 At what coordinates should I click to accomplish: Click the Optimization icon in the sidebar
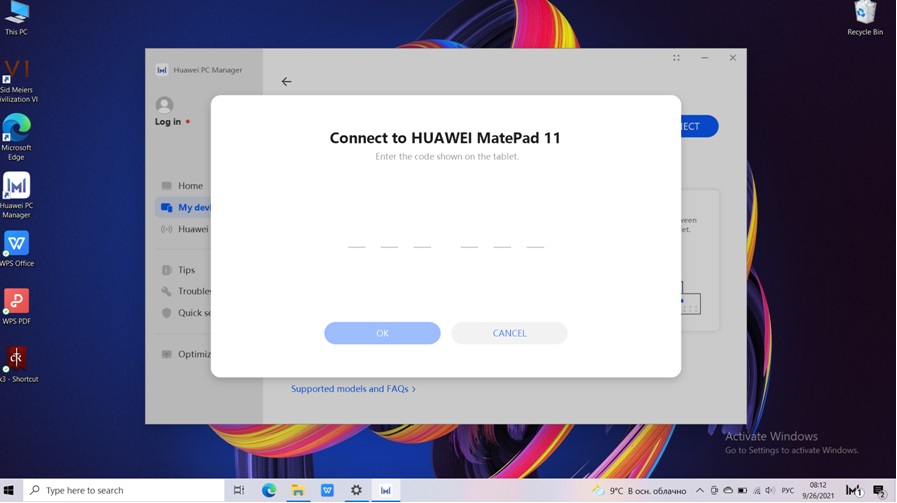click(167, 354)
